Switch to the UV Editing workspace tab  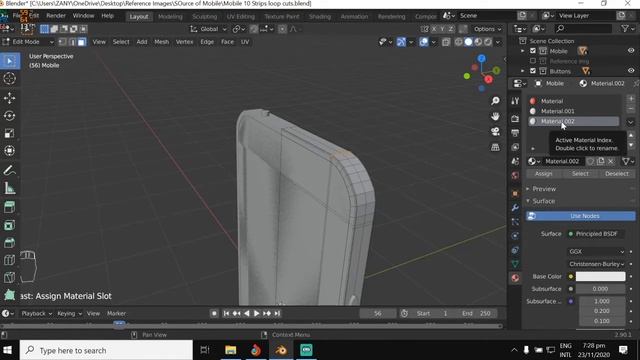[240, 17]
